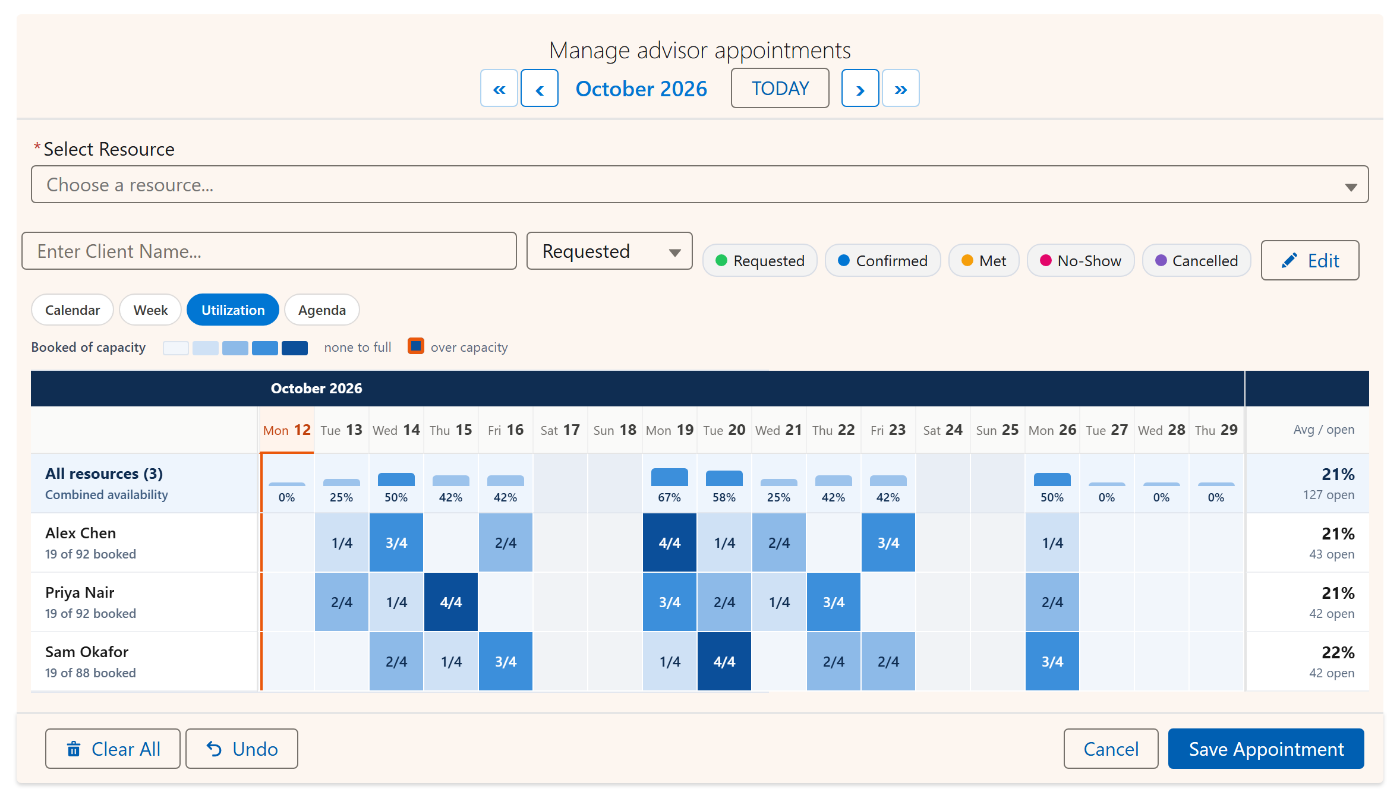Click the Alex Chen resource row name

coord(80,533)
